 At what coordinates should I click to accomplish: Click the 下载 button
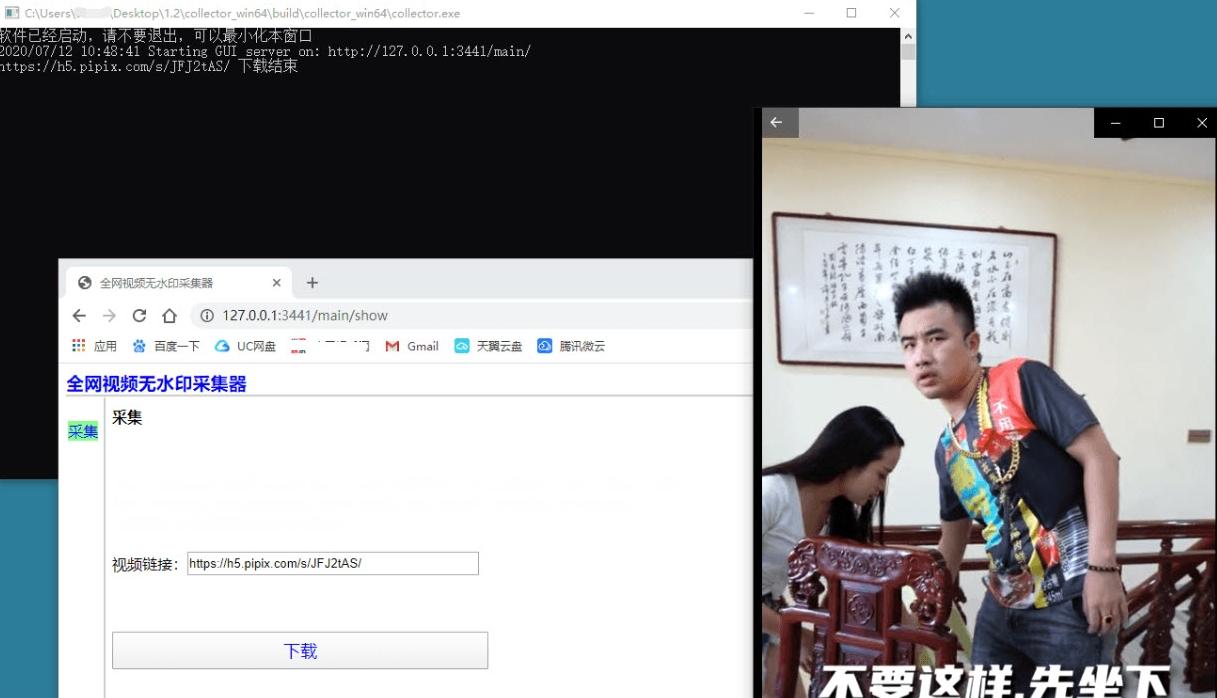(x=300, y=651)
